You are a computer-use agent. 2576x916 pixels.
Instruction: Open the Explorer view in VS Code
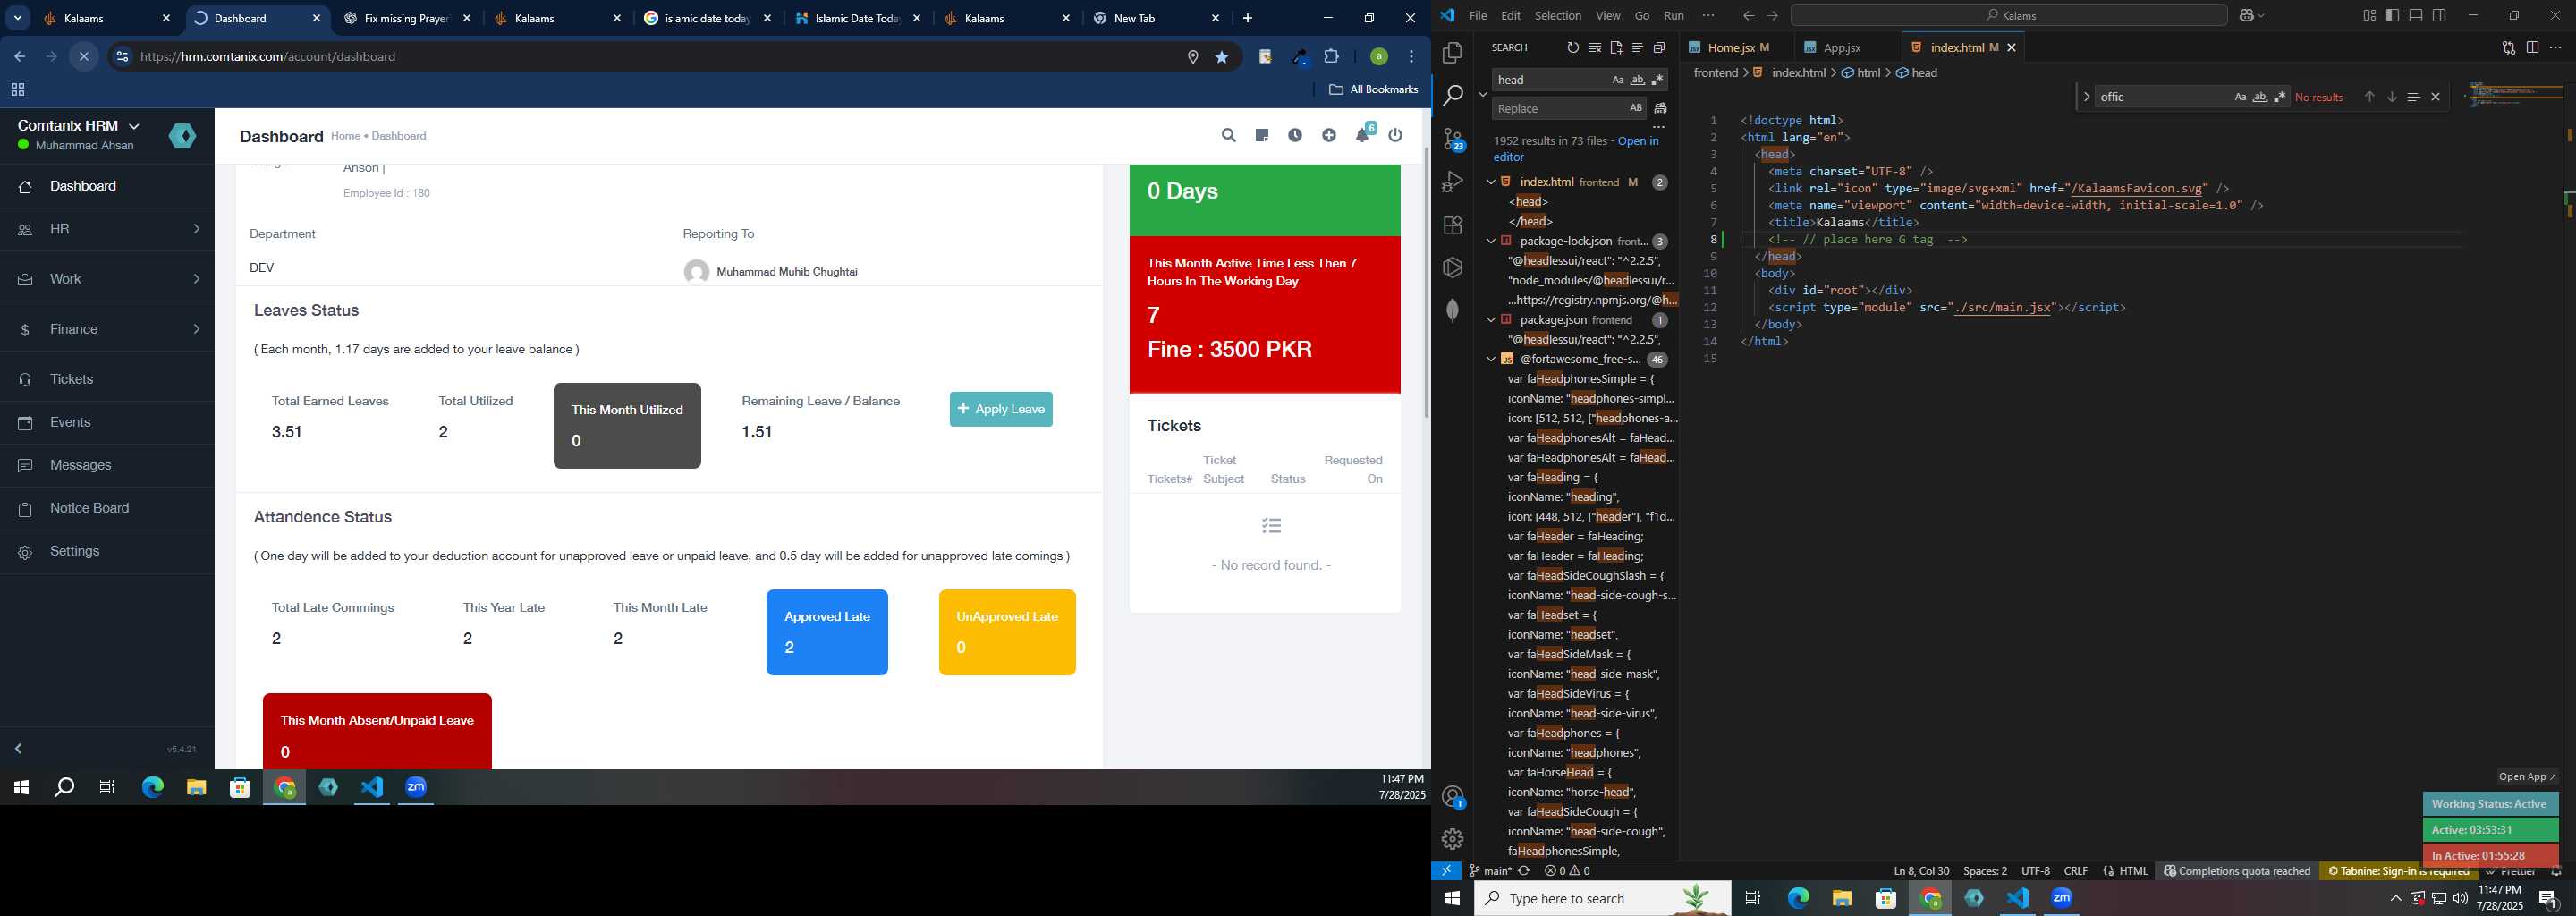pos(1452,52)
